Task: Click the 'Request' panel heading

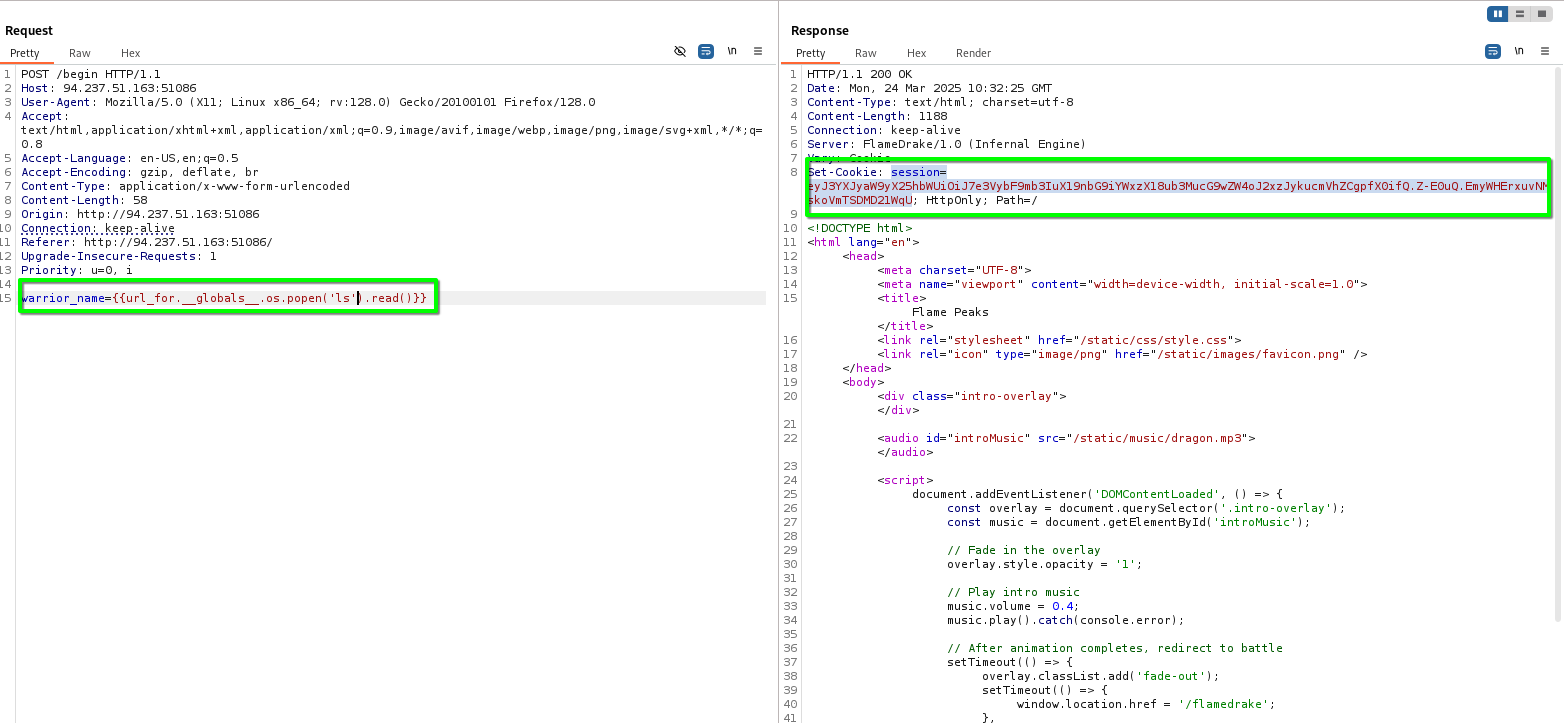Action: coord(29,31)
